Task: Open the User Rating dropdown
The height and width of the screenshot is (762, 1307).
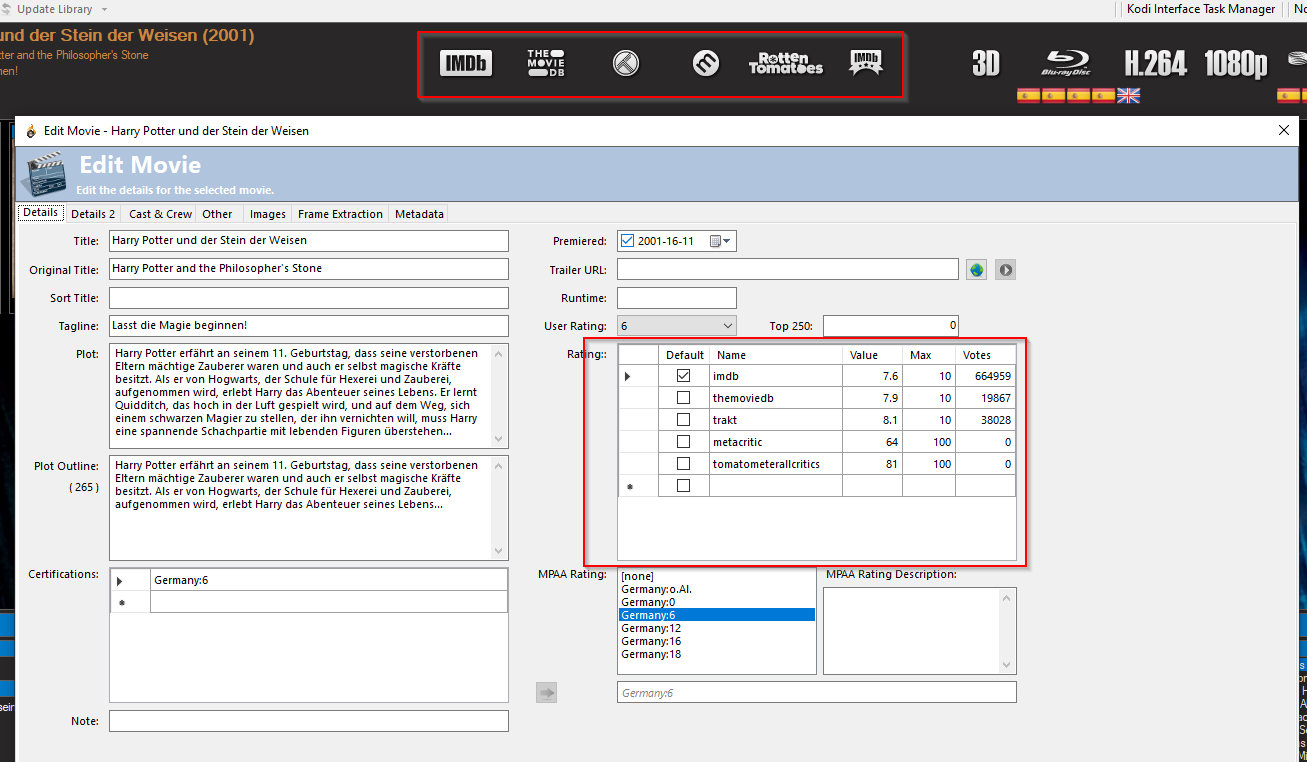Action: 677,326
